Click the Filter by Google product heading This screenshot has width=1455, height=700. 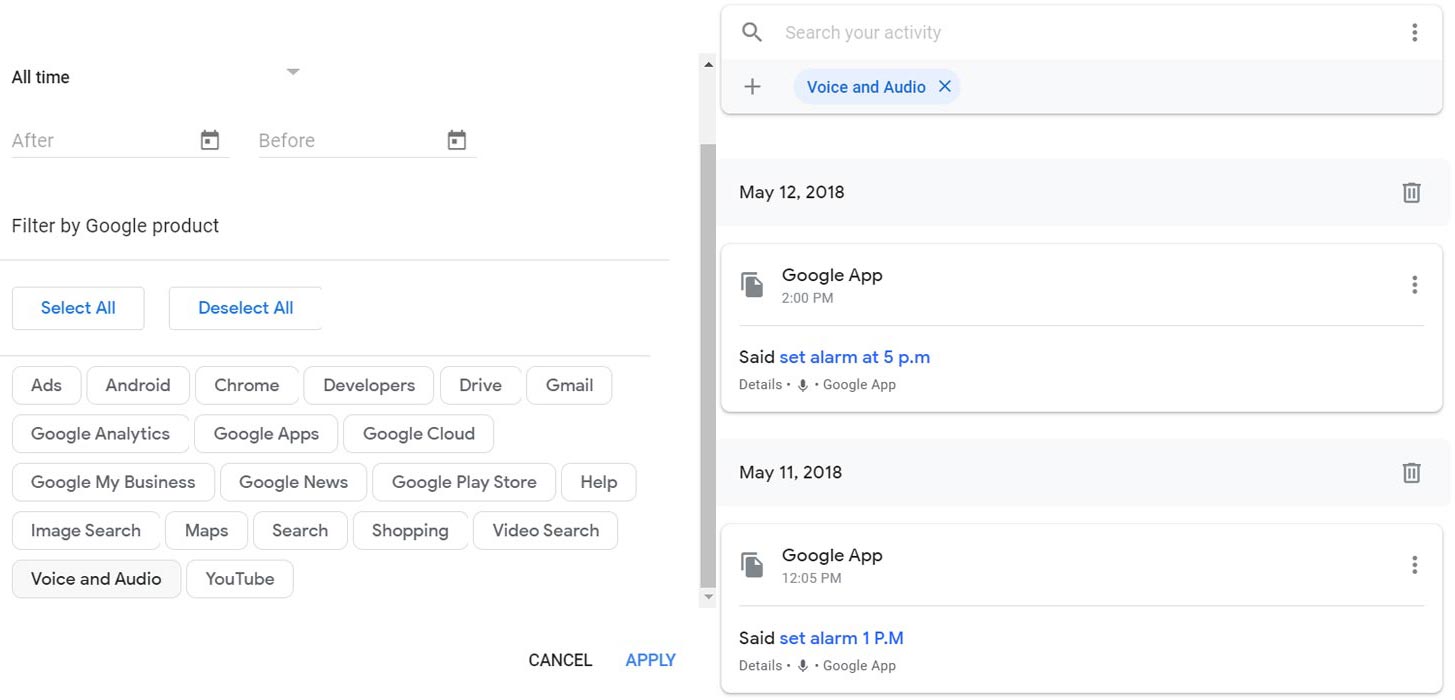pos(115,226)
